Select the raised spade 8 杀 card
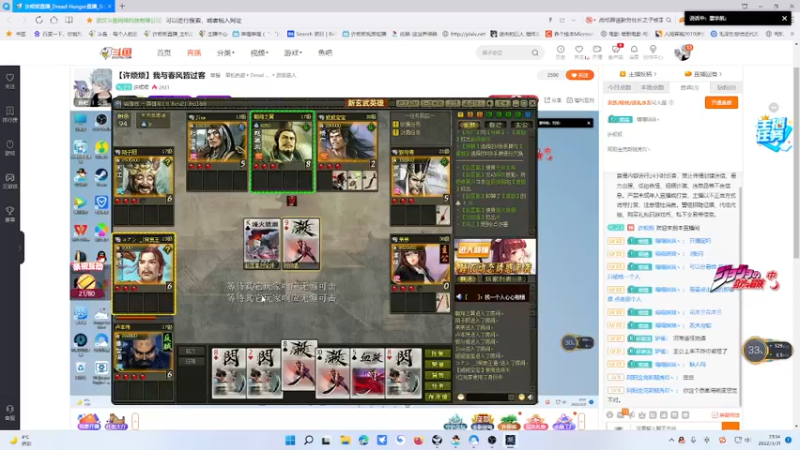The height and width of the screenshot is (450, 800). point(299,364)
